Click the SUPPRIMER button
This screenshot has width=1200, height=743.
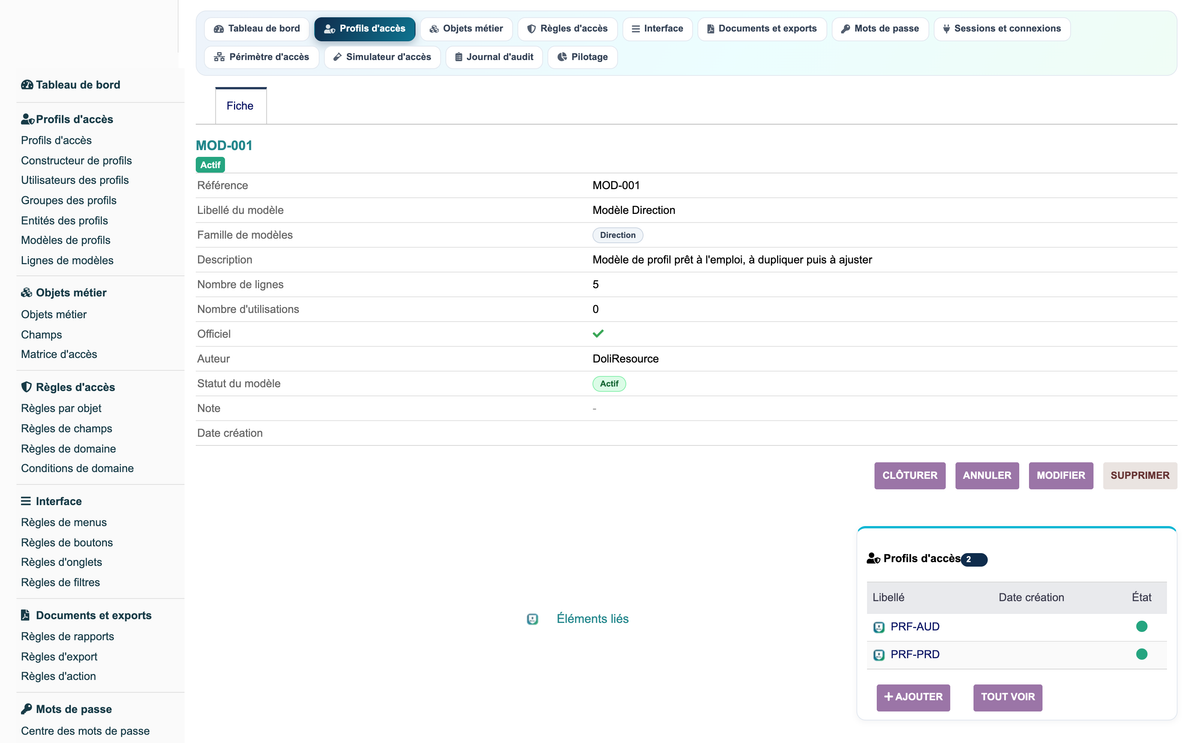pos(1140,476)
